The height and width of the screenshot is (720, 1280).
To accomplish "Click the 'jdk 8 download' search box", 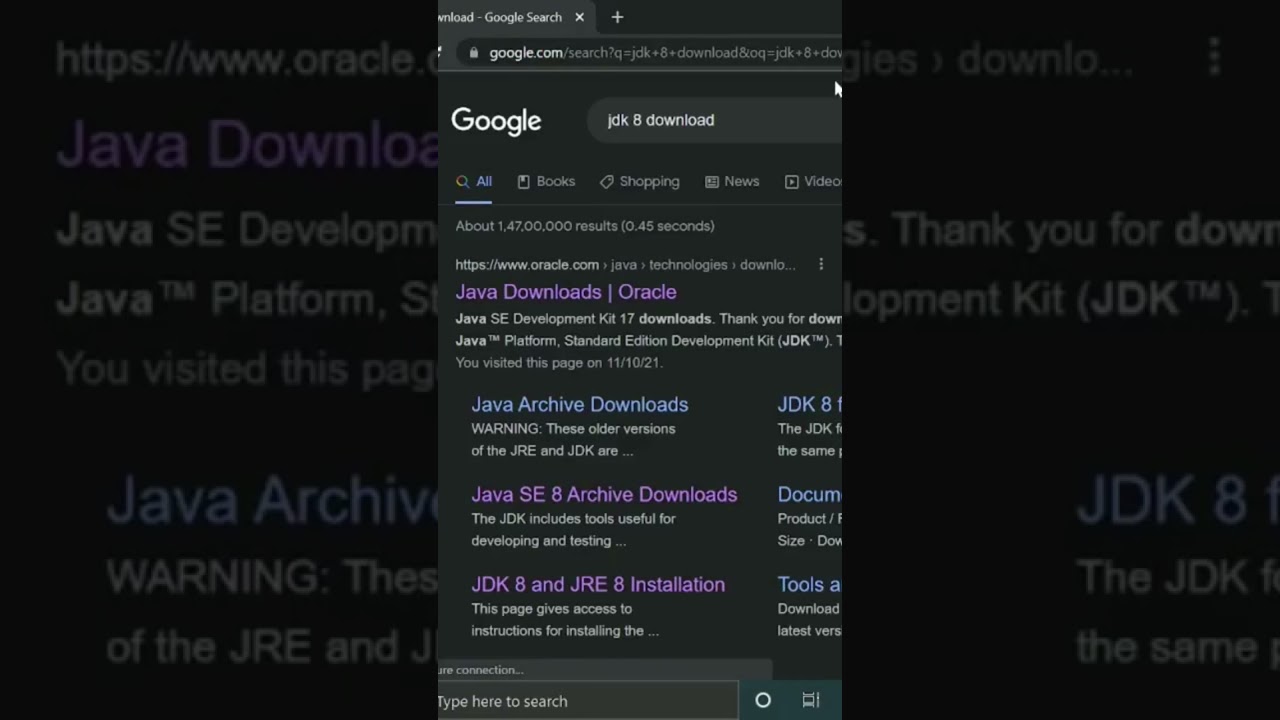I will point(715,120).
